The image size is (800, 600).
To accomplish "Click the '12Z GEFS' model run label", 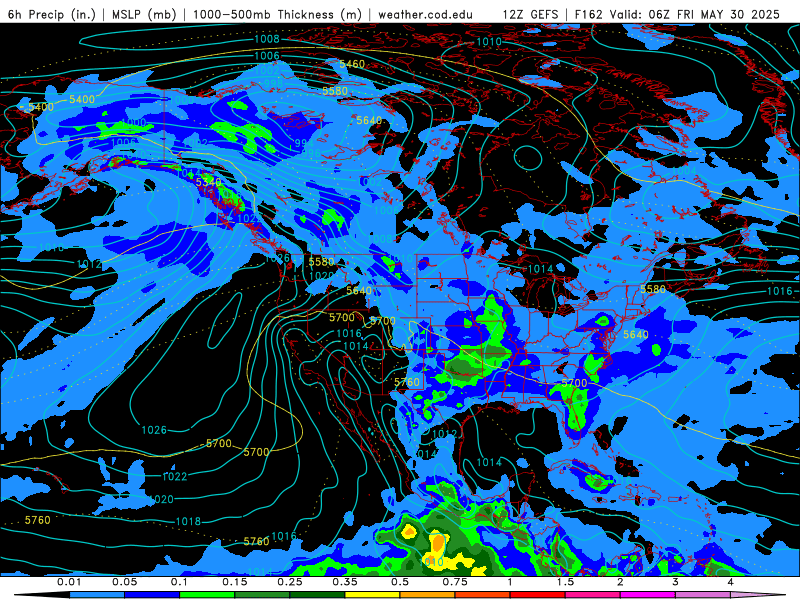I will click(x=530, y=14).
